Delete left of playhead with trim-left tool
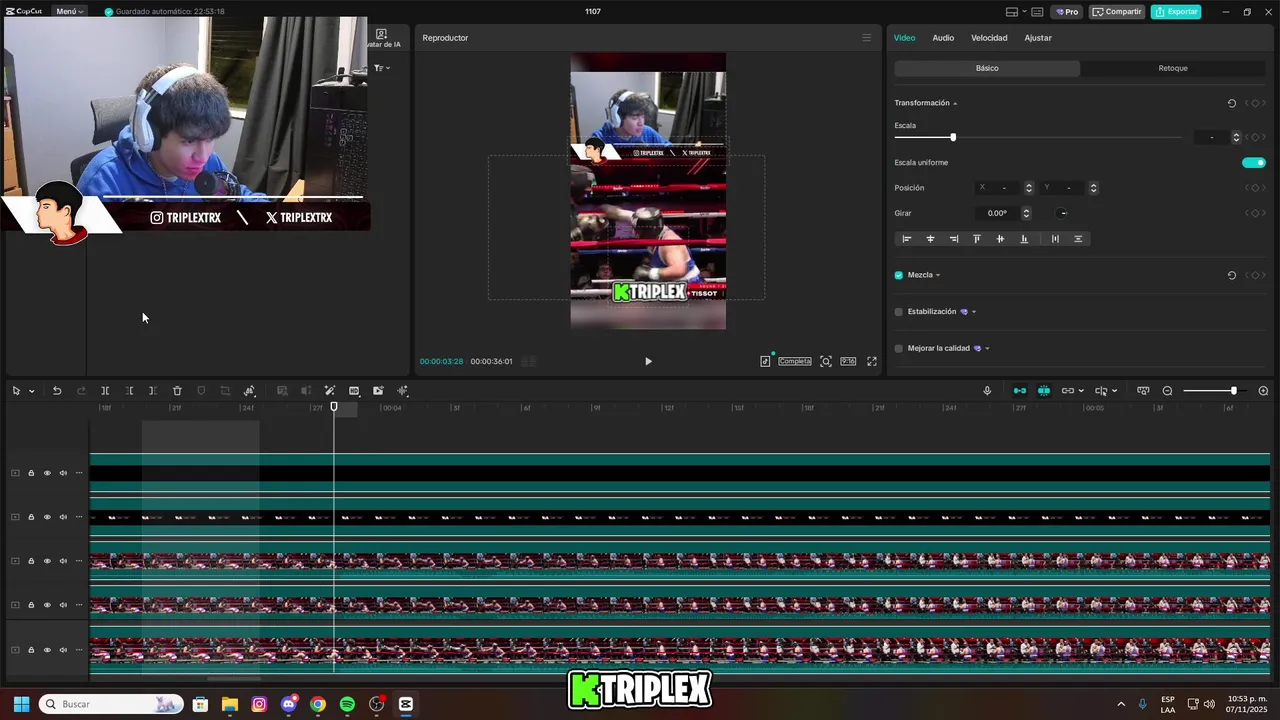 [x=129, y=391]
